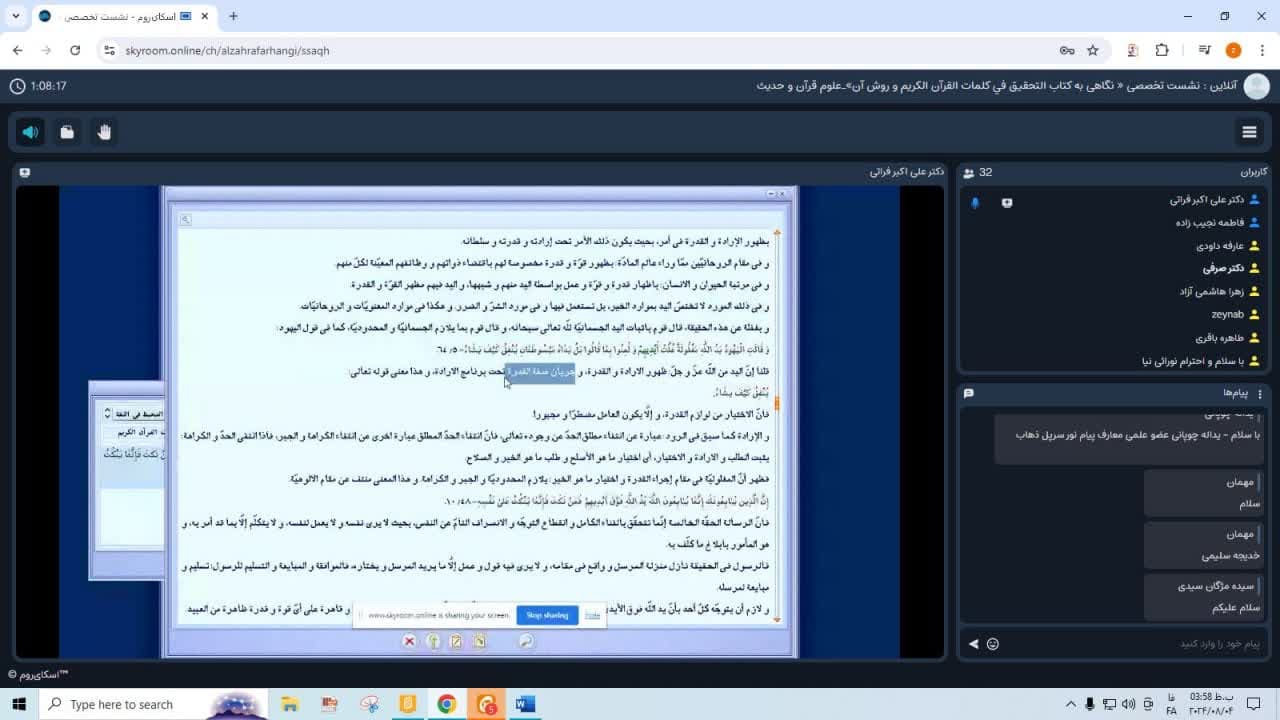1280x720 pixels.
Task: Toggle microphone icon next to دکتر علی اکبر فراتی
Action: click(x=975, y=202)
